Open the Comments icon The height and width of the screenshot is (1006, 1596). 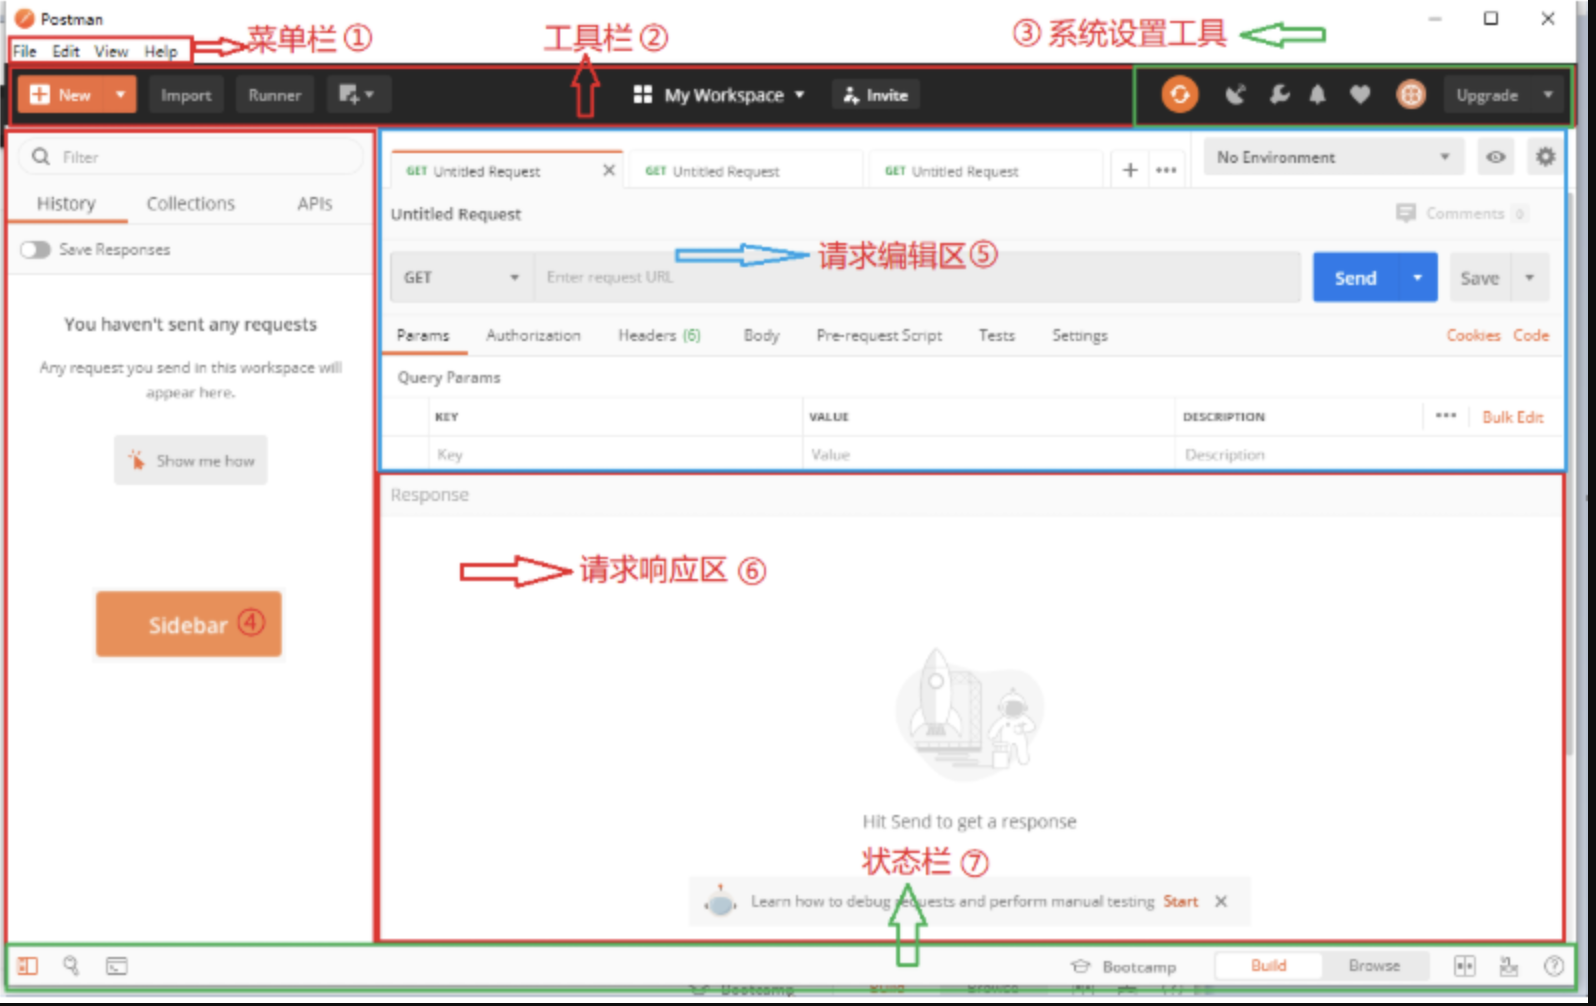point(1406,213)
